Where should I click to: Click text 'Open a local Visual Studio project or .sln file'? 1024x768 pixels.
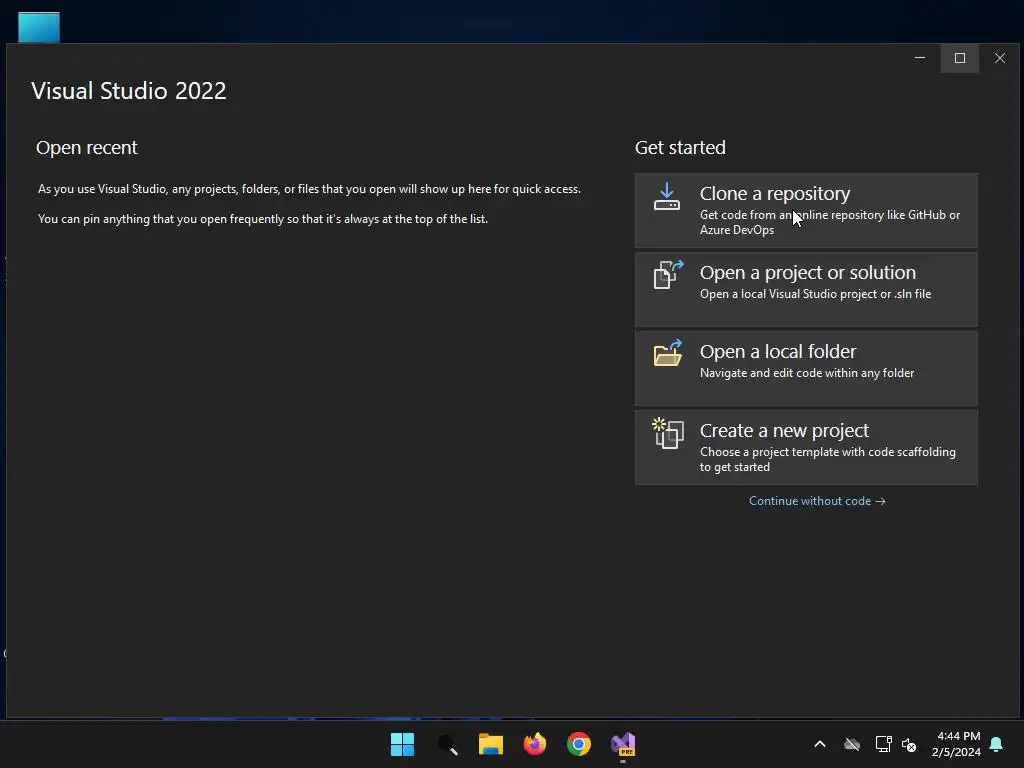(x=816, y=294)
